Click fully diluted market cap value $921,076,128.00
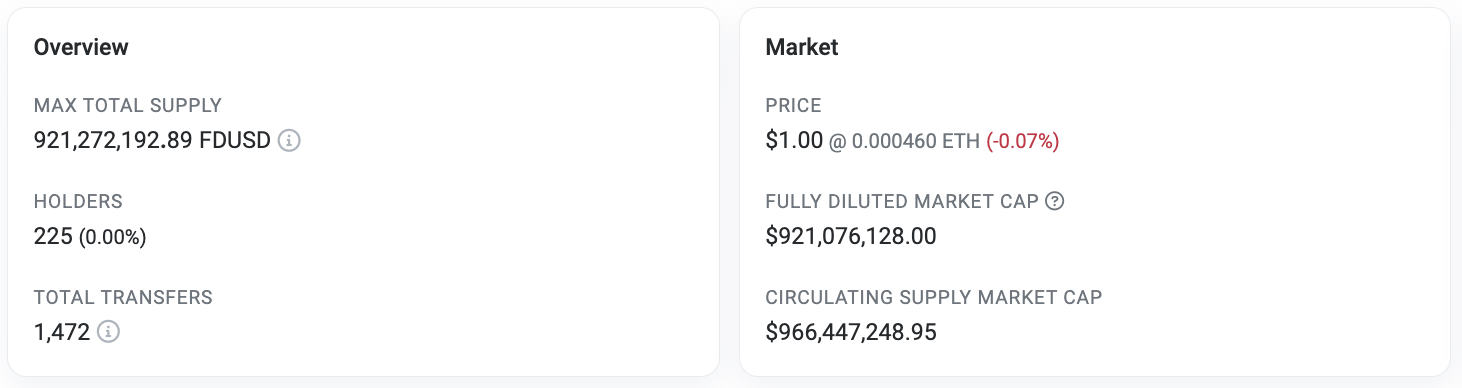 [x=851, y=237]
